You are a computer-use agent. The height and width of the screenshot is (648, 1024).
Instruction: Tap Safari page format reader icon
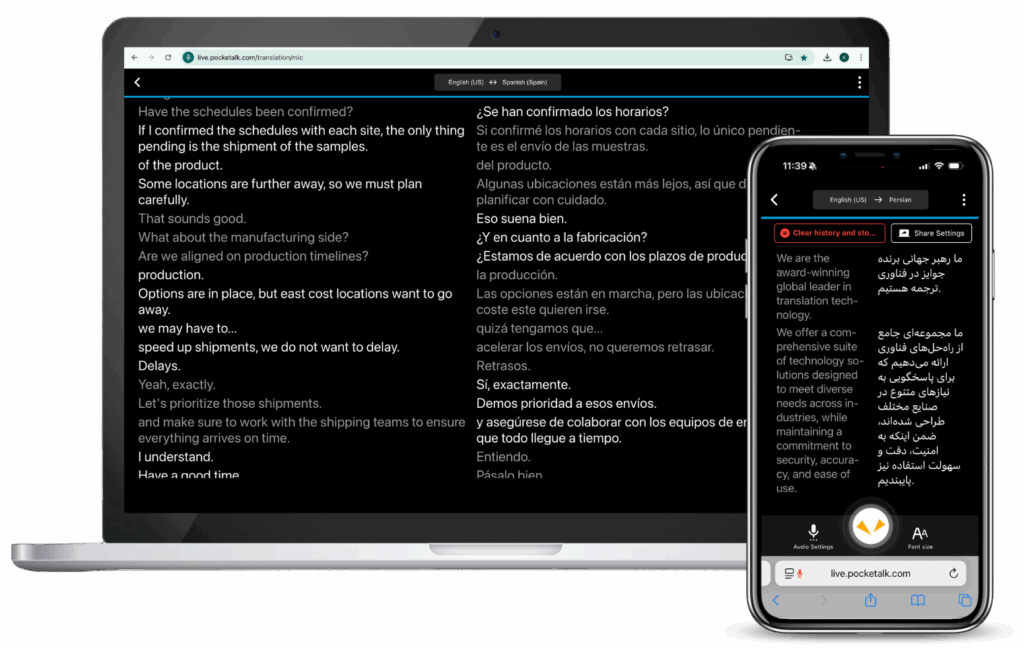[790, 573]
